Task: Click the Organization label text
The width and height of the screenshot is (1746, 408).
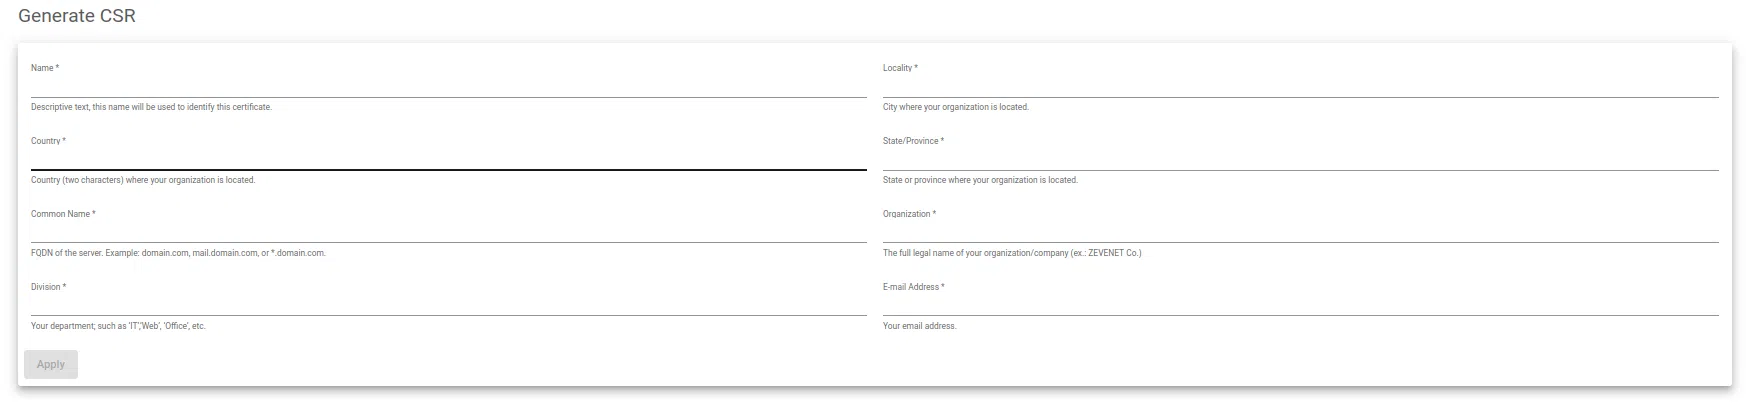Action: coord(908,214)
